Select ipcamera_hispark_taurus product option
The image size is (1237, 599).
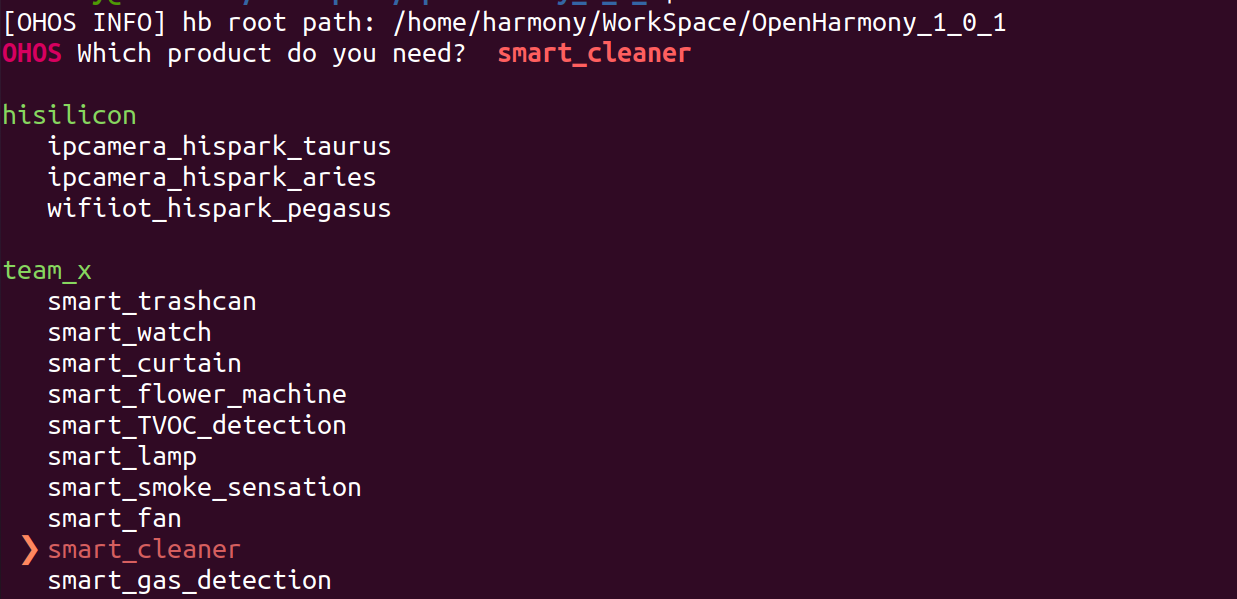click(x=219, y=147)
